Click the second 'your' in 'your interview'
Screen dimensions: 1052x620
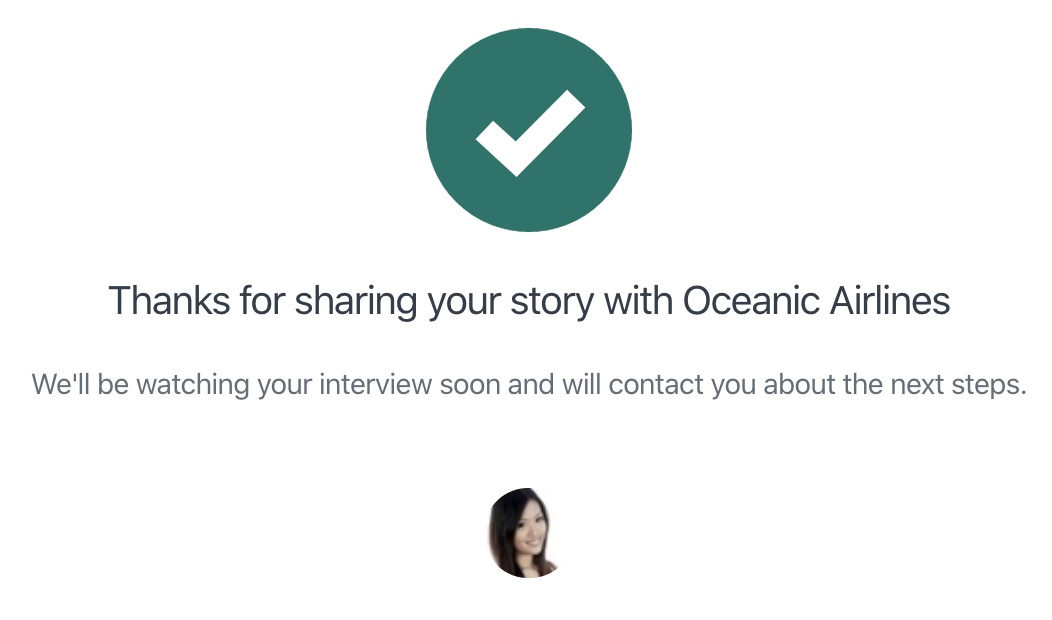[x=284, y=388]
